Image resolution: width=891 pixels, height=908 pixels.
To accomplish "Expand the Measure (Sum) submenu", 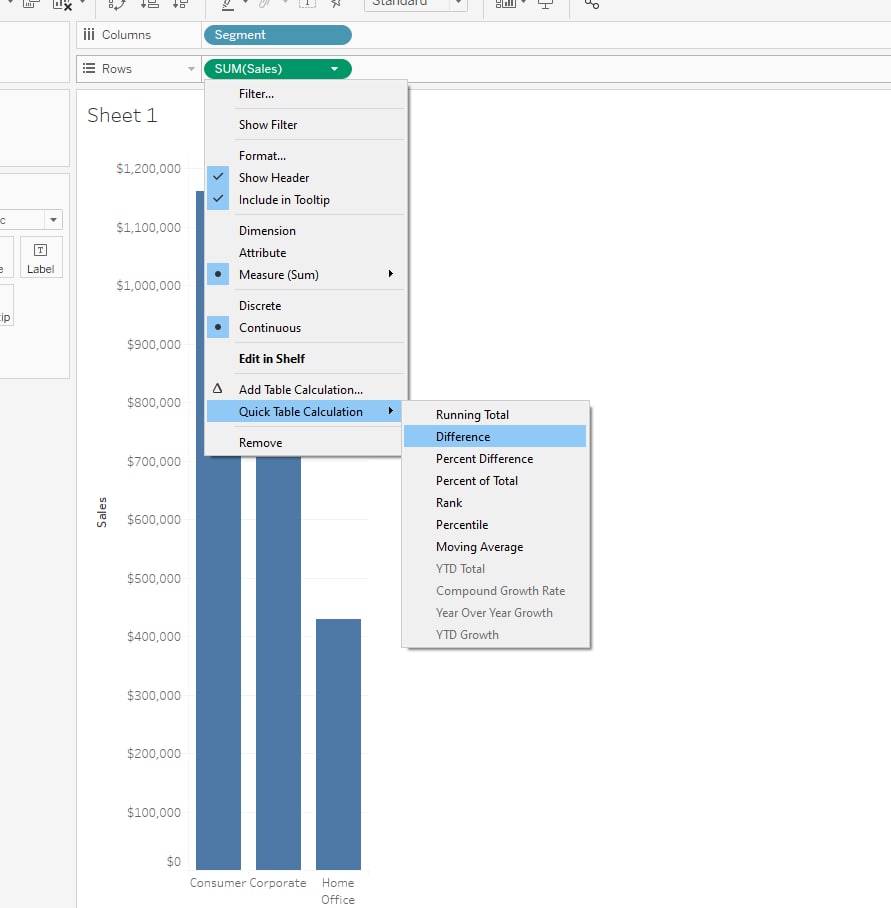I will tap(391, 274).
